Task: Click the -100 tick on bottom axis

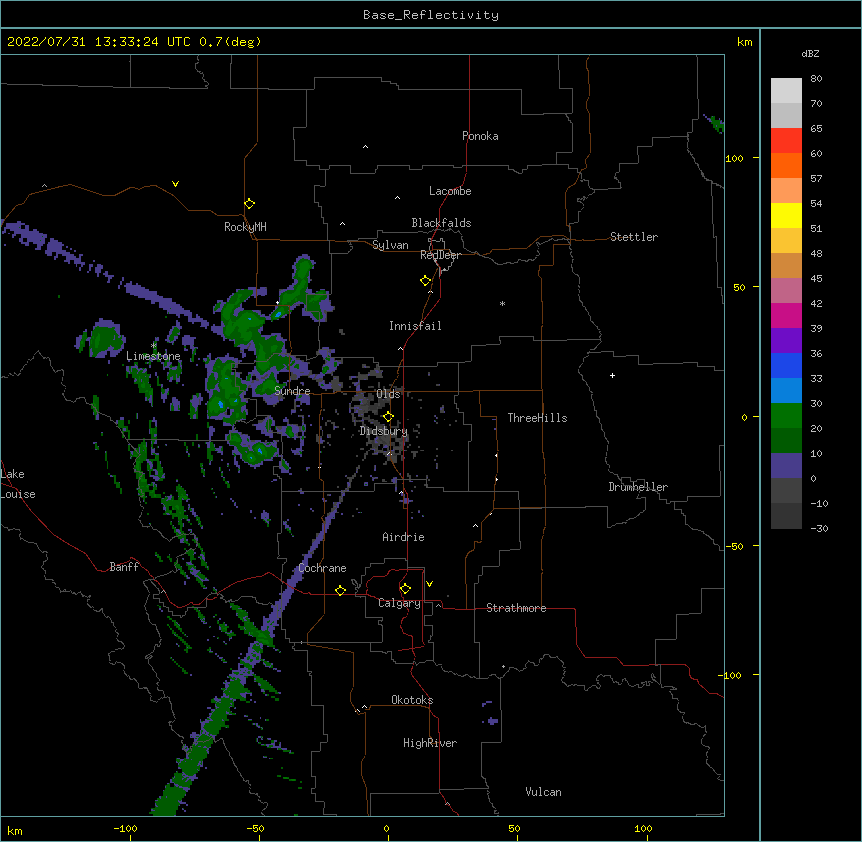Action: (125, 828)
